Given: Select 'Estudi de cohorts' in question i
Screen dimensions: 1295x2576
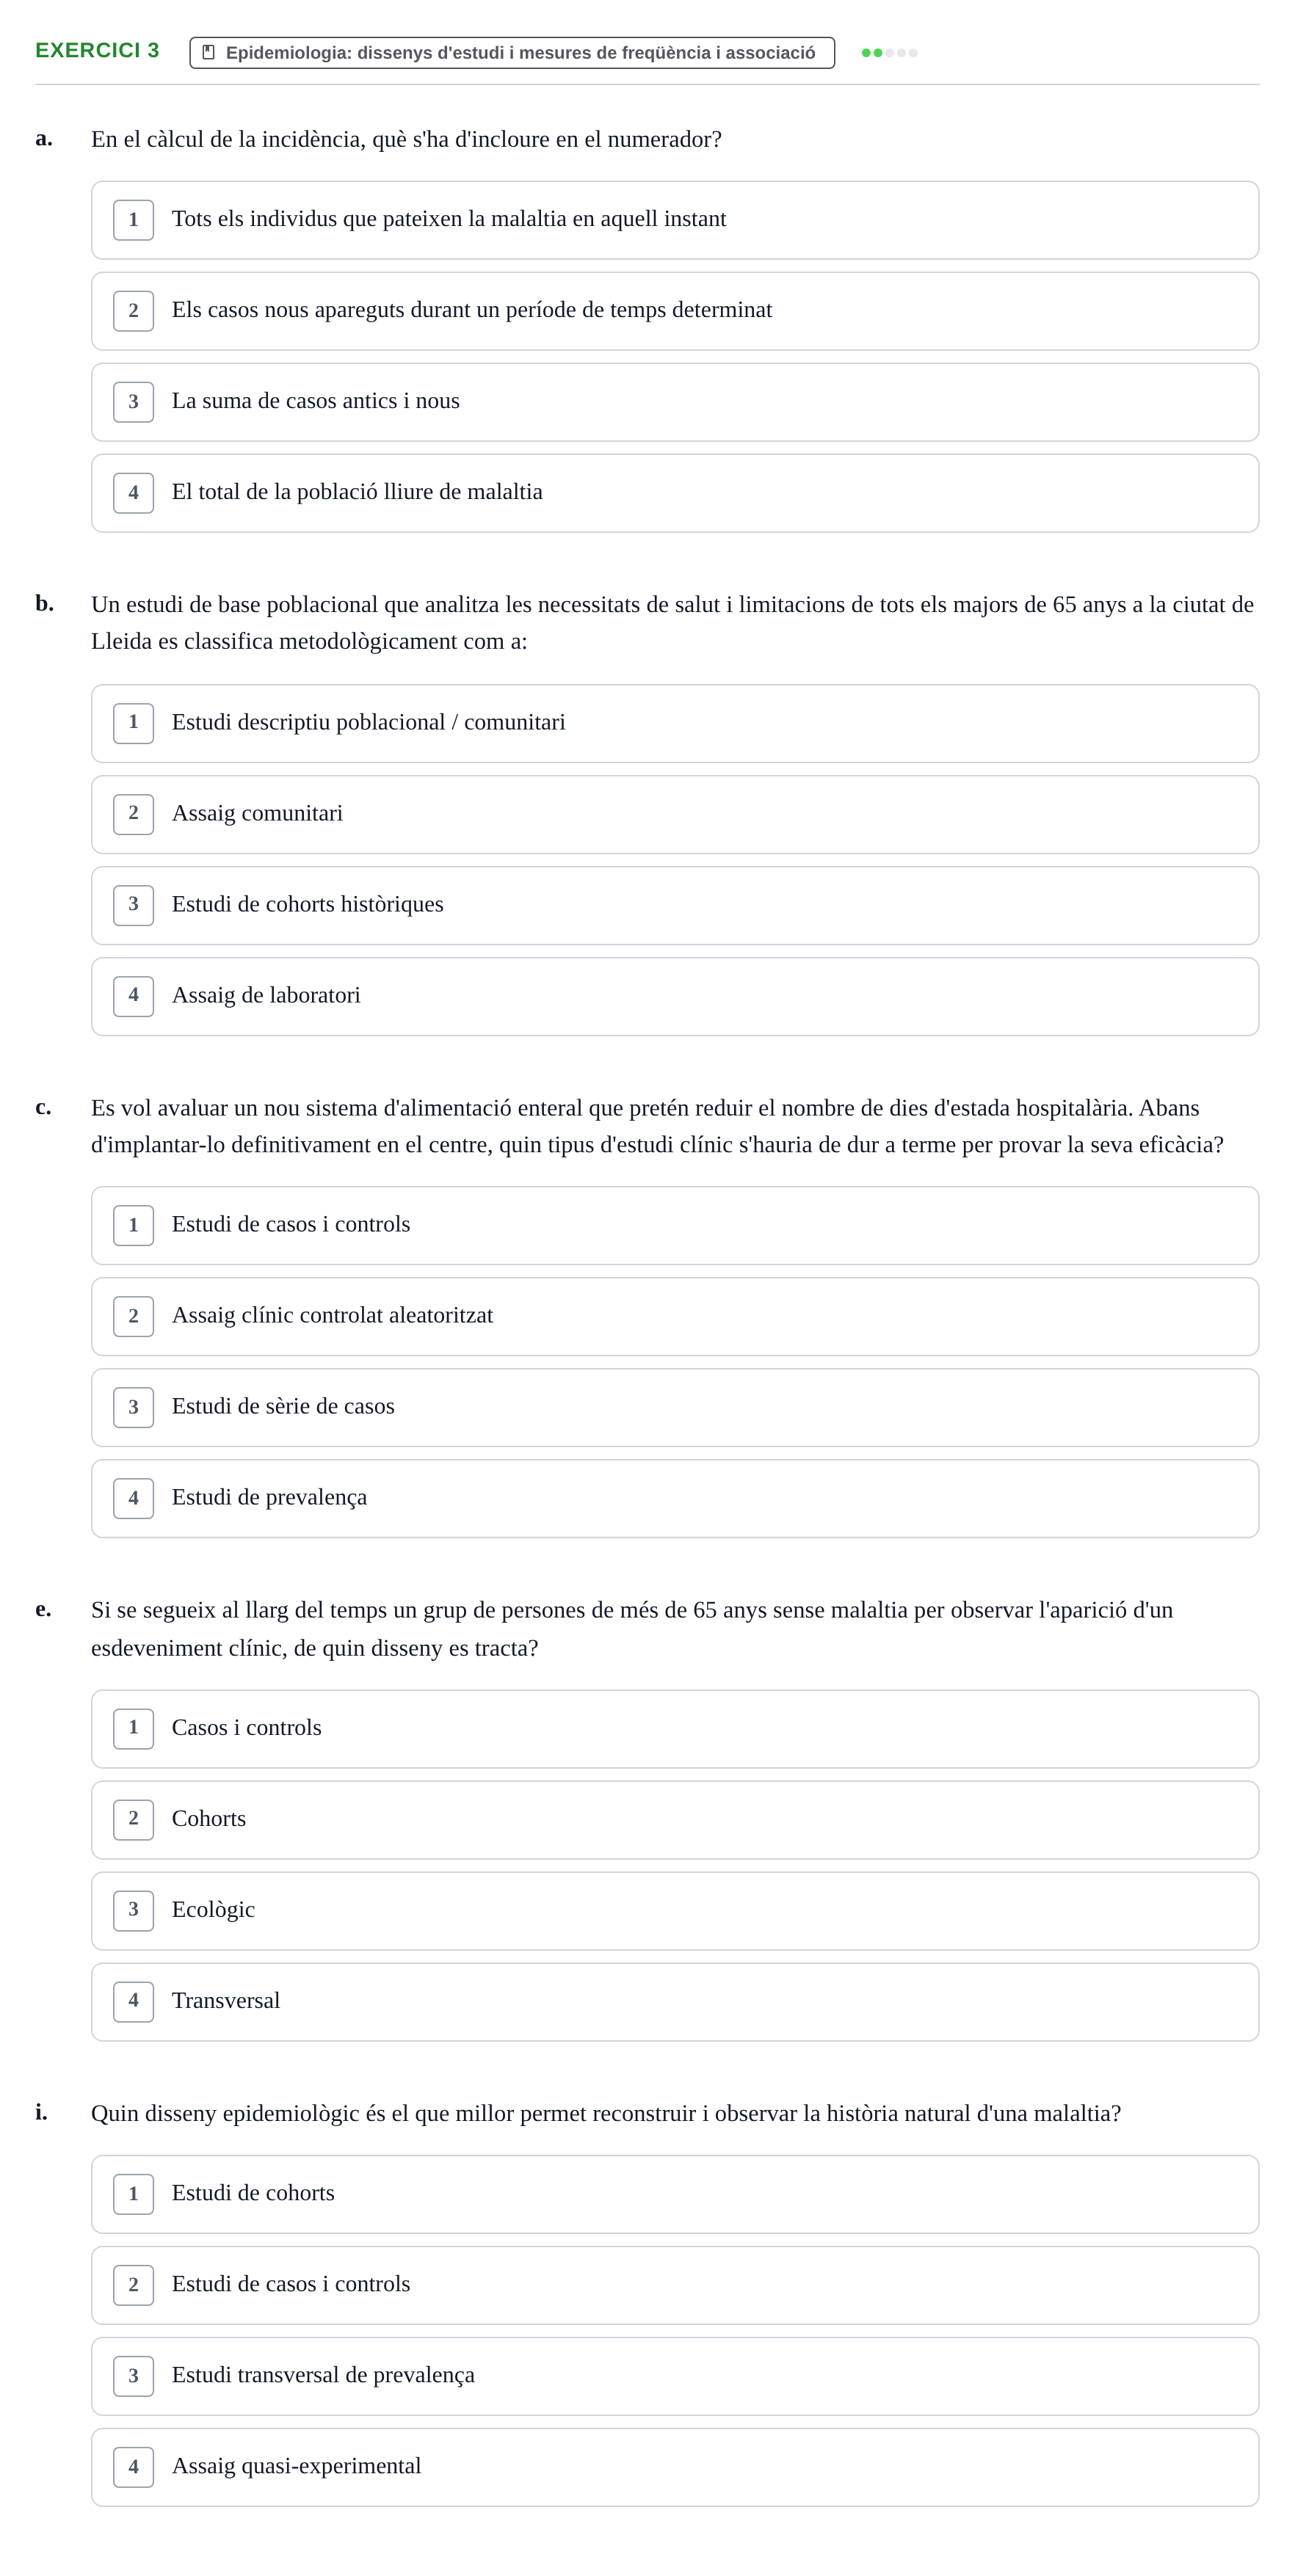Looking at the screenshot, I should tap(675, 2194).
